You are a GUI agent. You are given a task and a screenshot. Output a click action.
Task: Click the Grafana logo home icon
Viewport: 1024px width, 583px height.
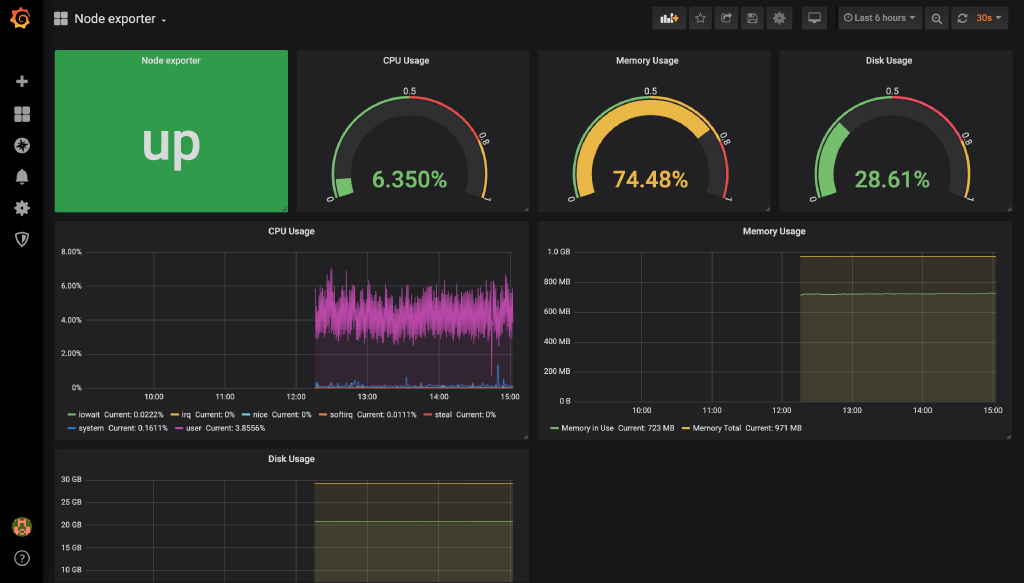click(21, 19)
